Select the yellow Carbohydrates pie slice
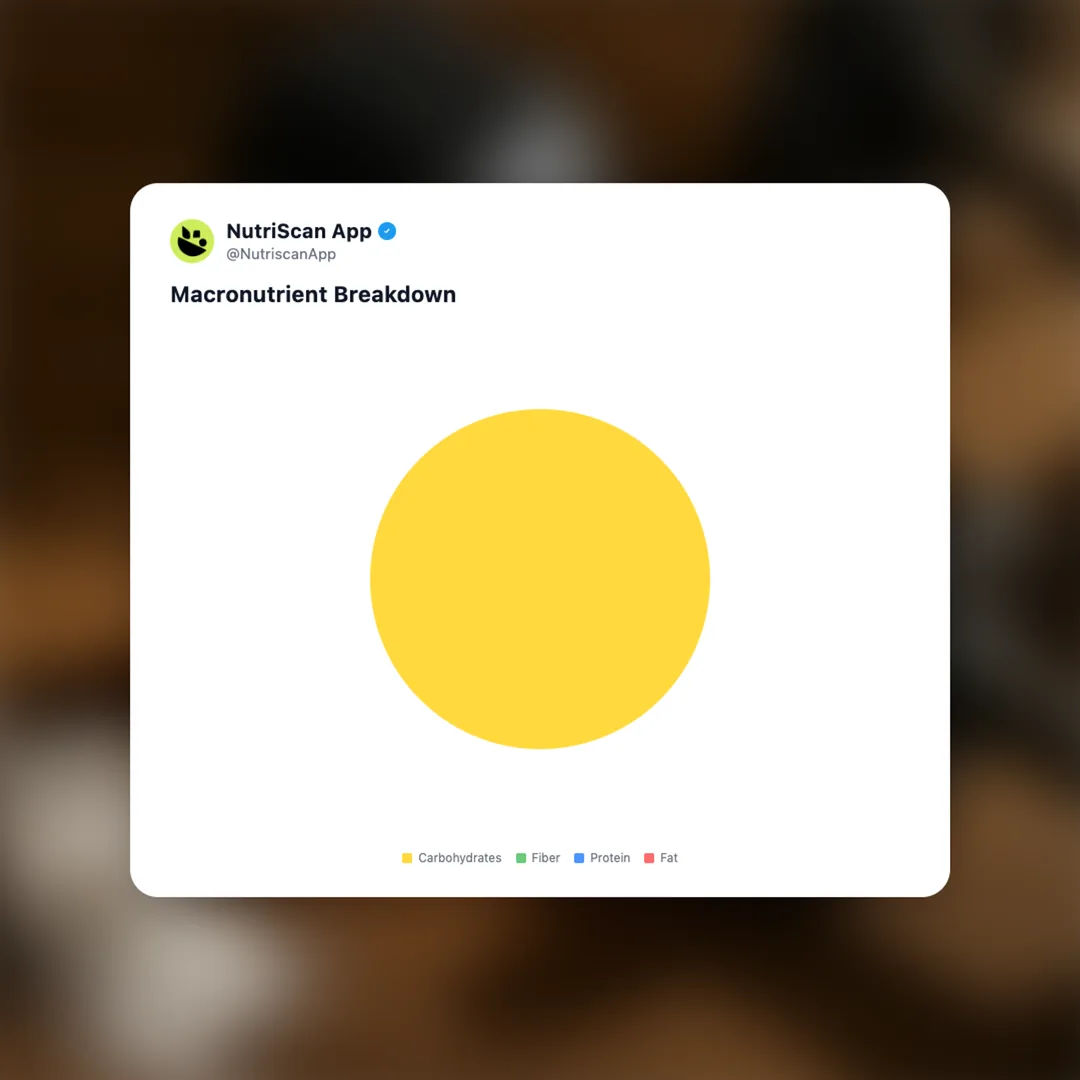Image resolution: width=1080 pixels, height=1080 pixels. coord(540,579)
